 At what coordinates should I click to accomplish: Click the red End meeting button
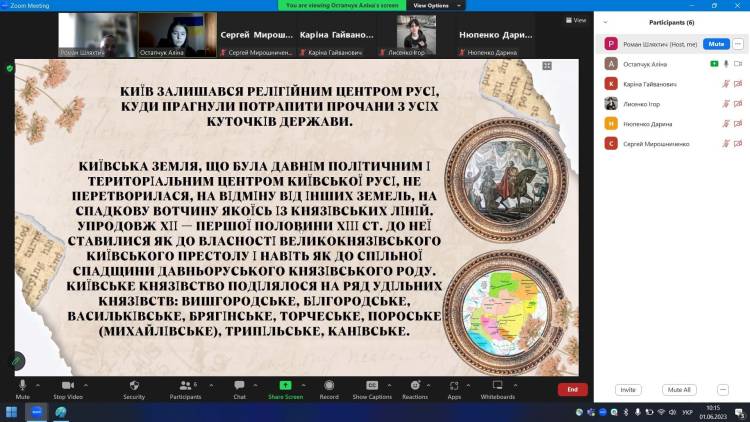pos(572,389)
